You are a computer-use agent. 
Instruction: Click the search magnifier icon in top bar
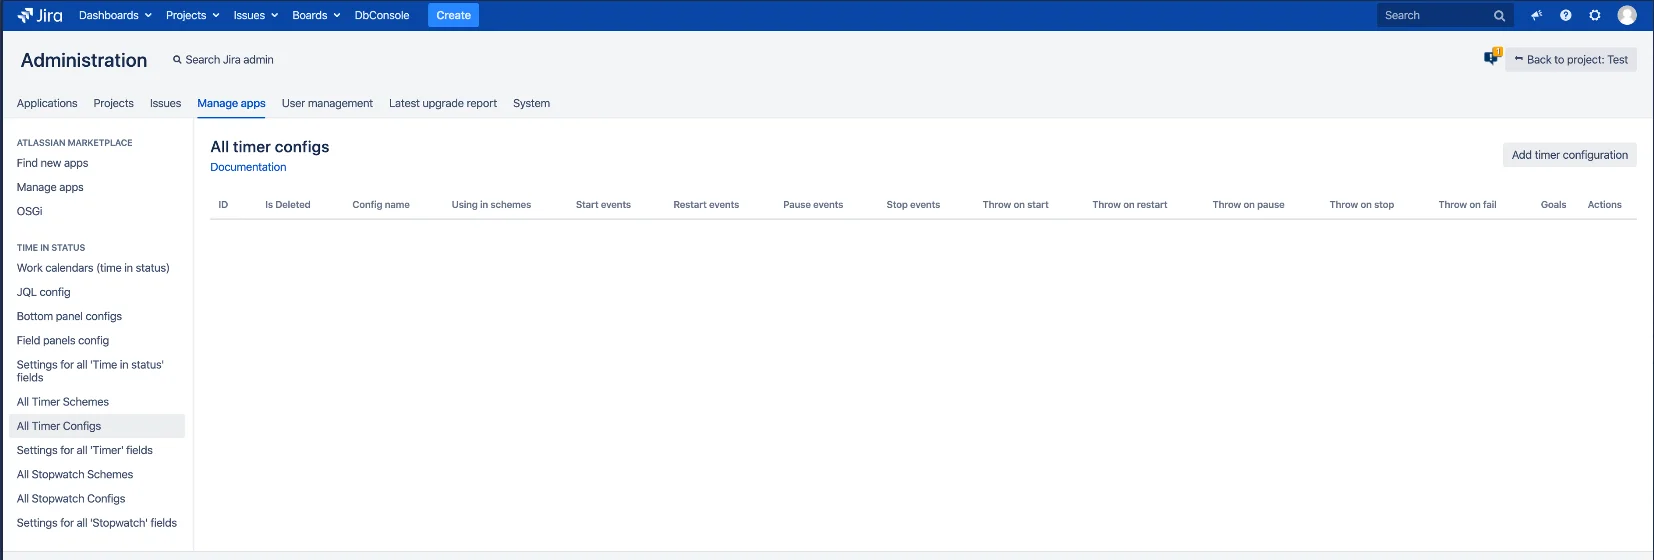point(1499,16)
